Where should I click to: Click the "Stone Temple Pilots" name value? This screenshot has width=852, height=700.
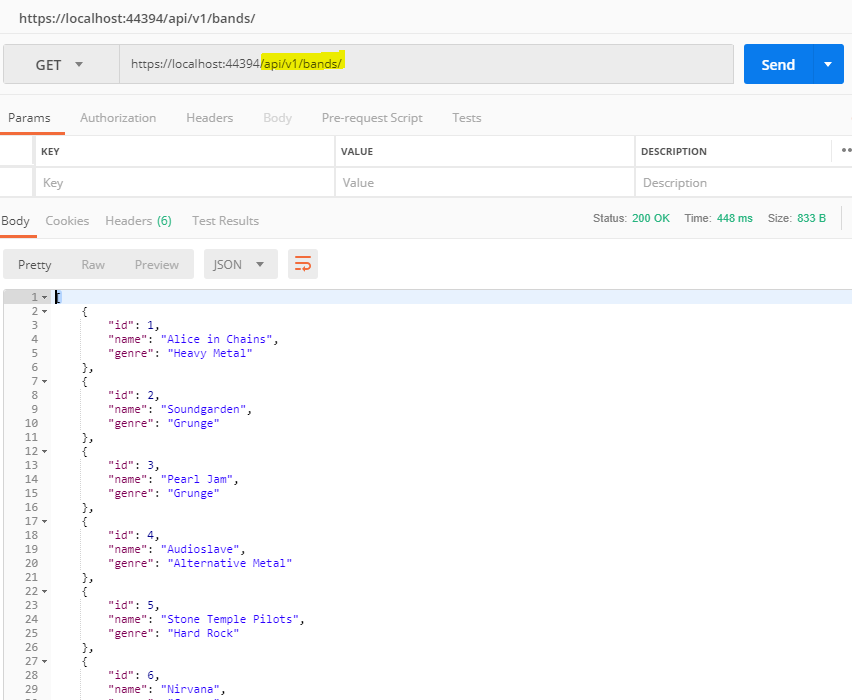(229, 620)
